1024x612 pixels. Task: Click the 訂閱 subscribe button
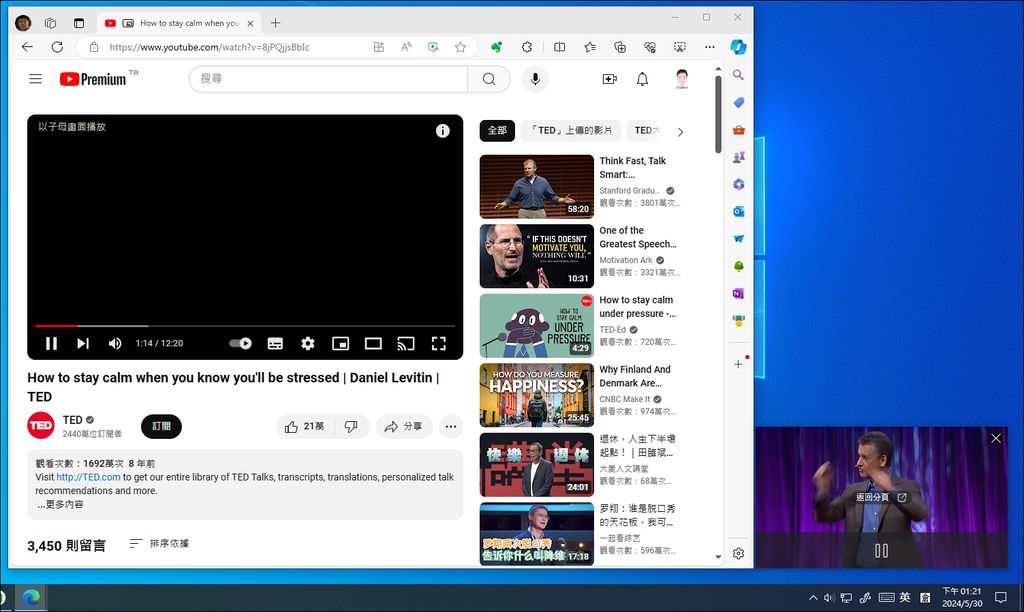pyautogui.click(x=161, y=426)
